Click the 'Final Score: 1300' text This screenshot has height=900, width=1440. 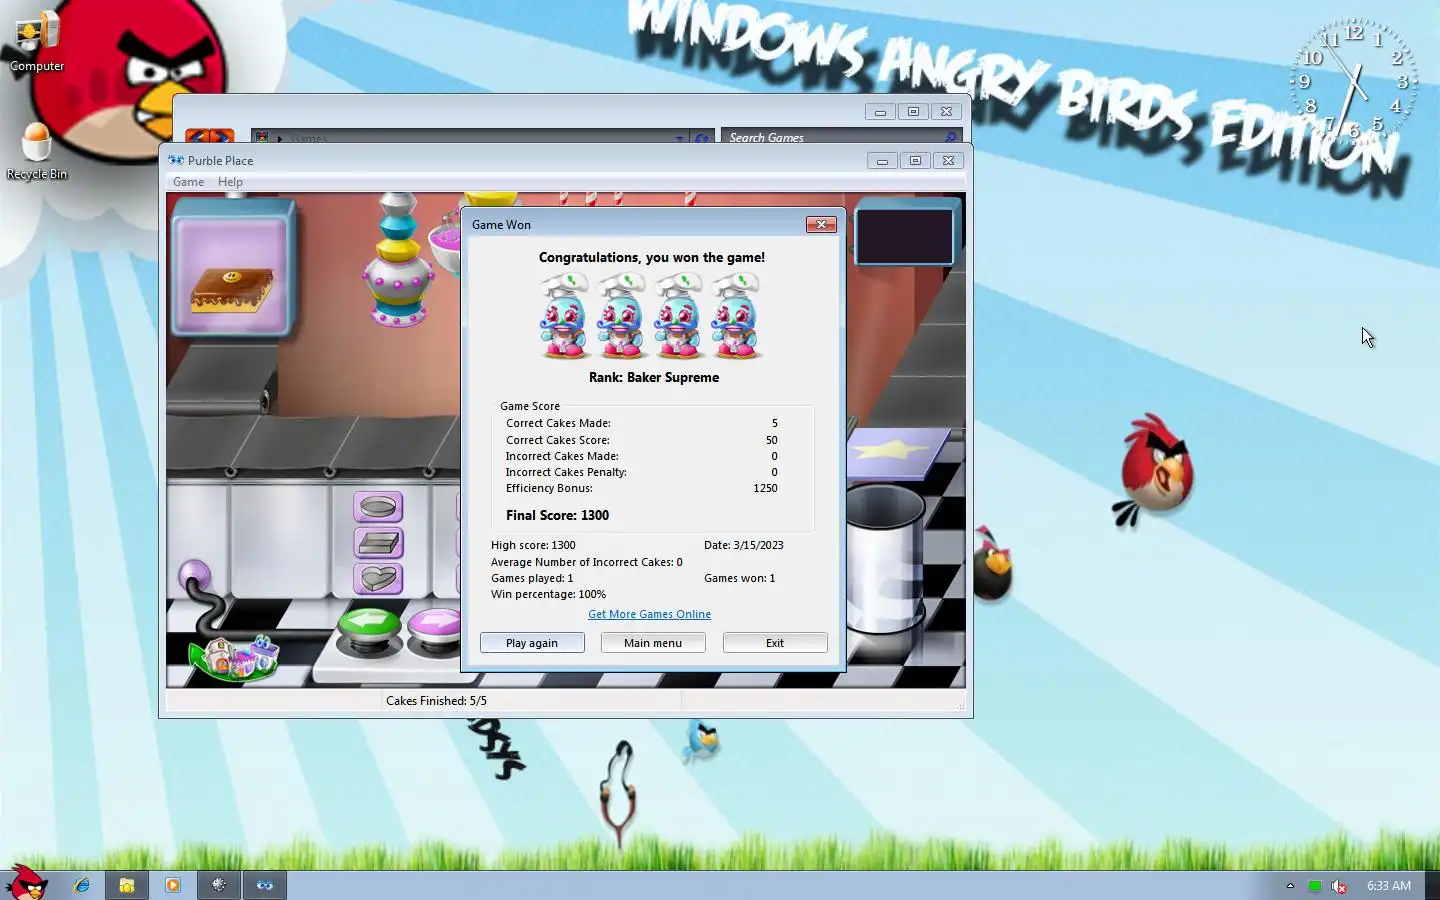coord(557,515)
